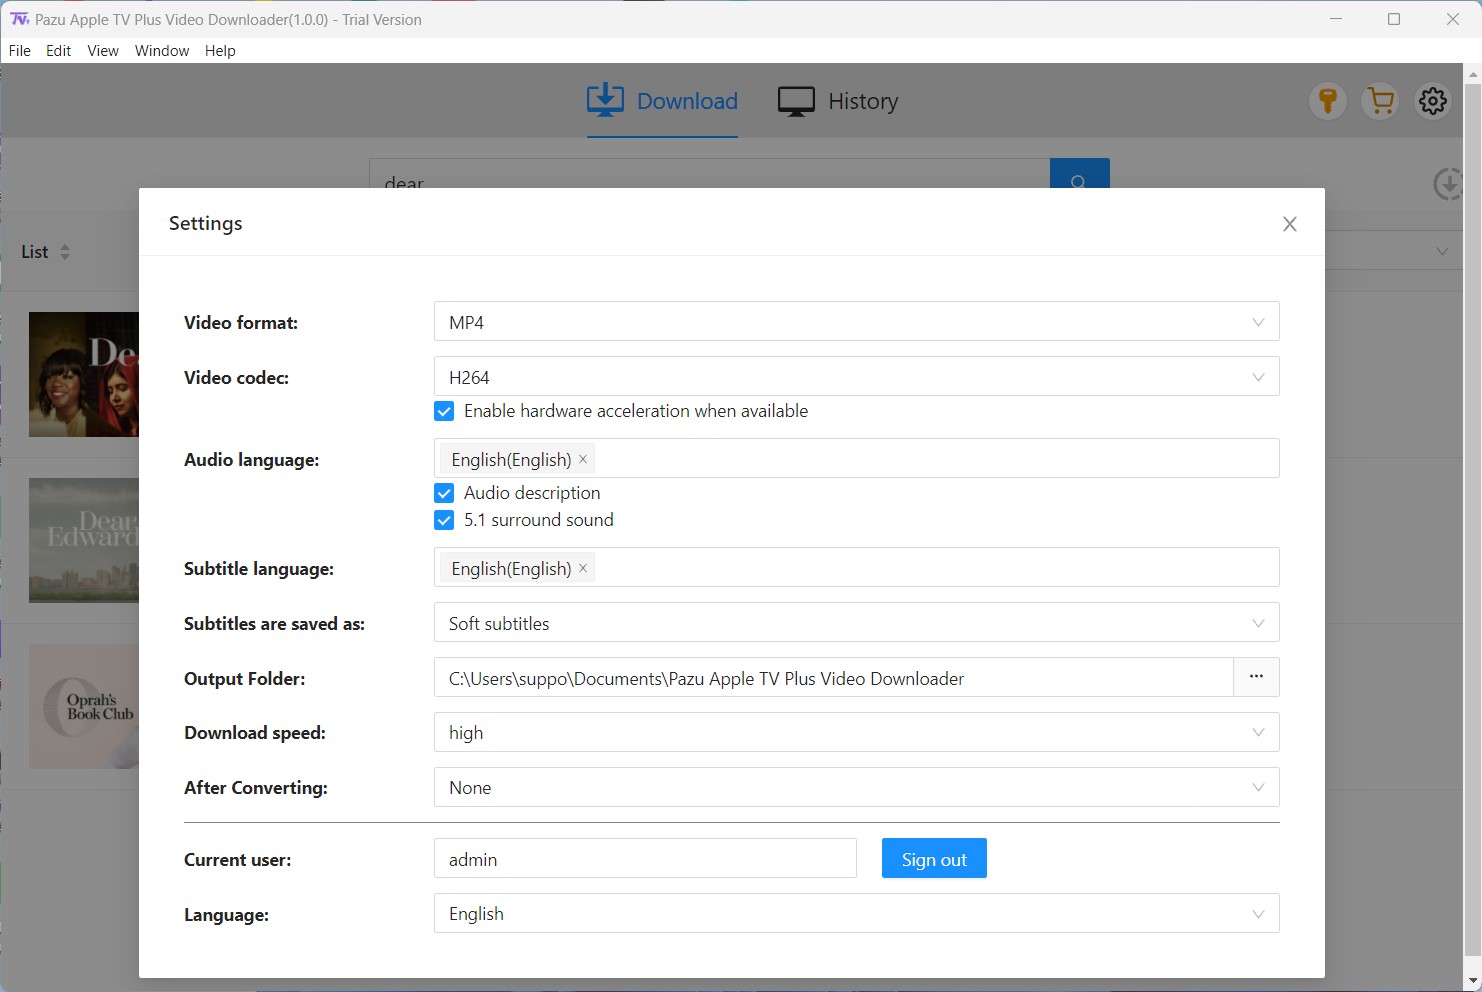Open the Download speed dropdown
The height and width of the screenshot is (992, 1482).
tap(856, 732)
